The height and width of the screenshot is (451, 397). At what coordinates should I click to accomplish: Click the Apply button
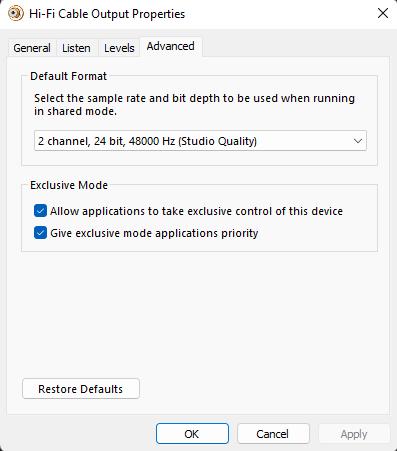point(354,434)
